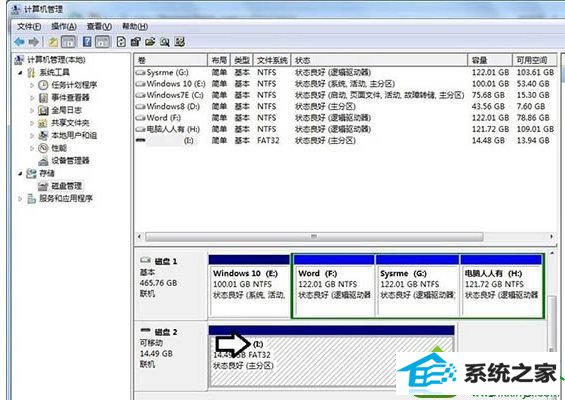This screenshot has width=565, height=400.
Task: Collapse the Storage (存储) tree node
Action: tap(20, 173)
